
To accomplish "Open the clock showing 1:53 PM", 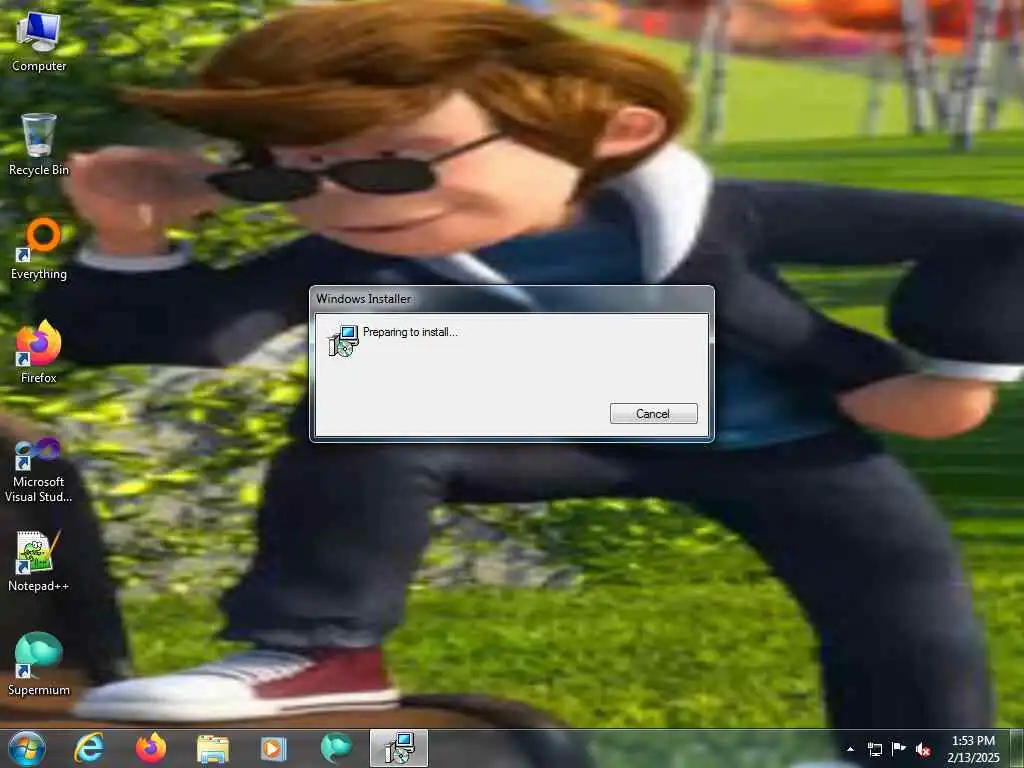I will [973, 749].
